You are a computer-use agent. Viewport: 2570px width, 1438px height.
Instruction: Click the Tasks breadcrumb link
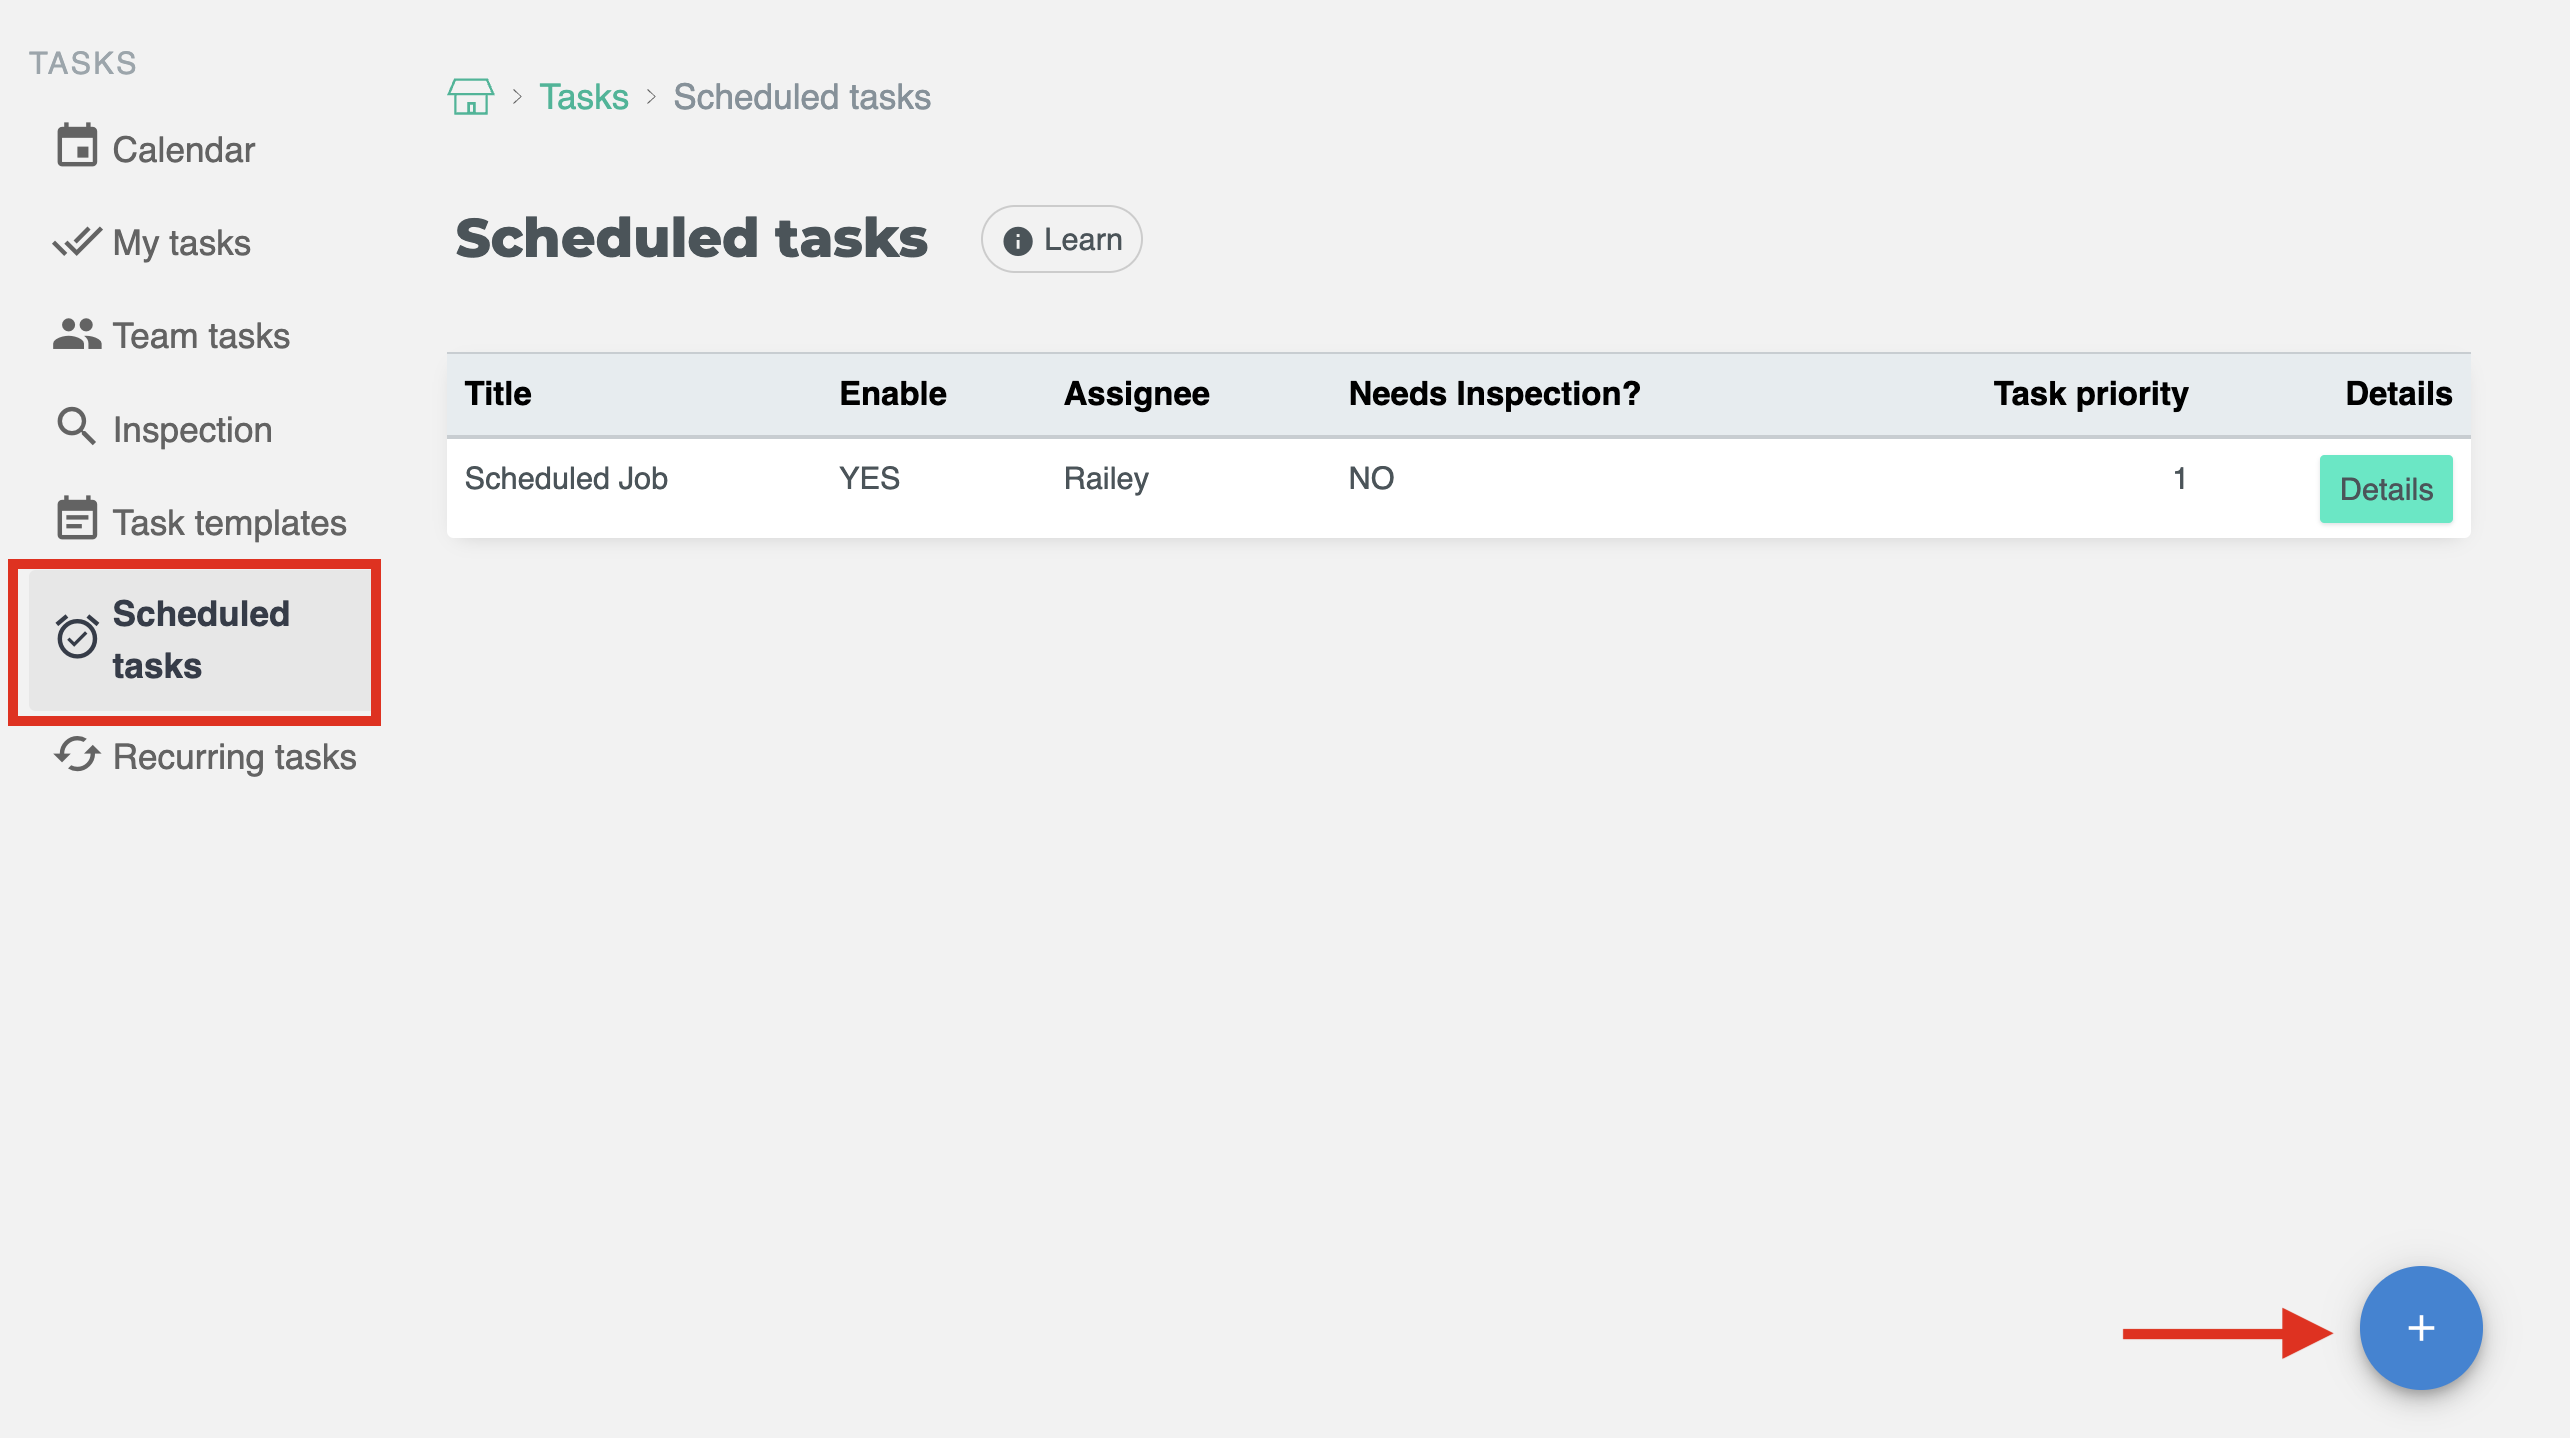tap(584, 97)
